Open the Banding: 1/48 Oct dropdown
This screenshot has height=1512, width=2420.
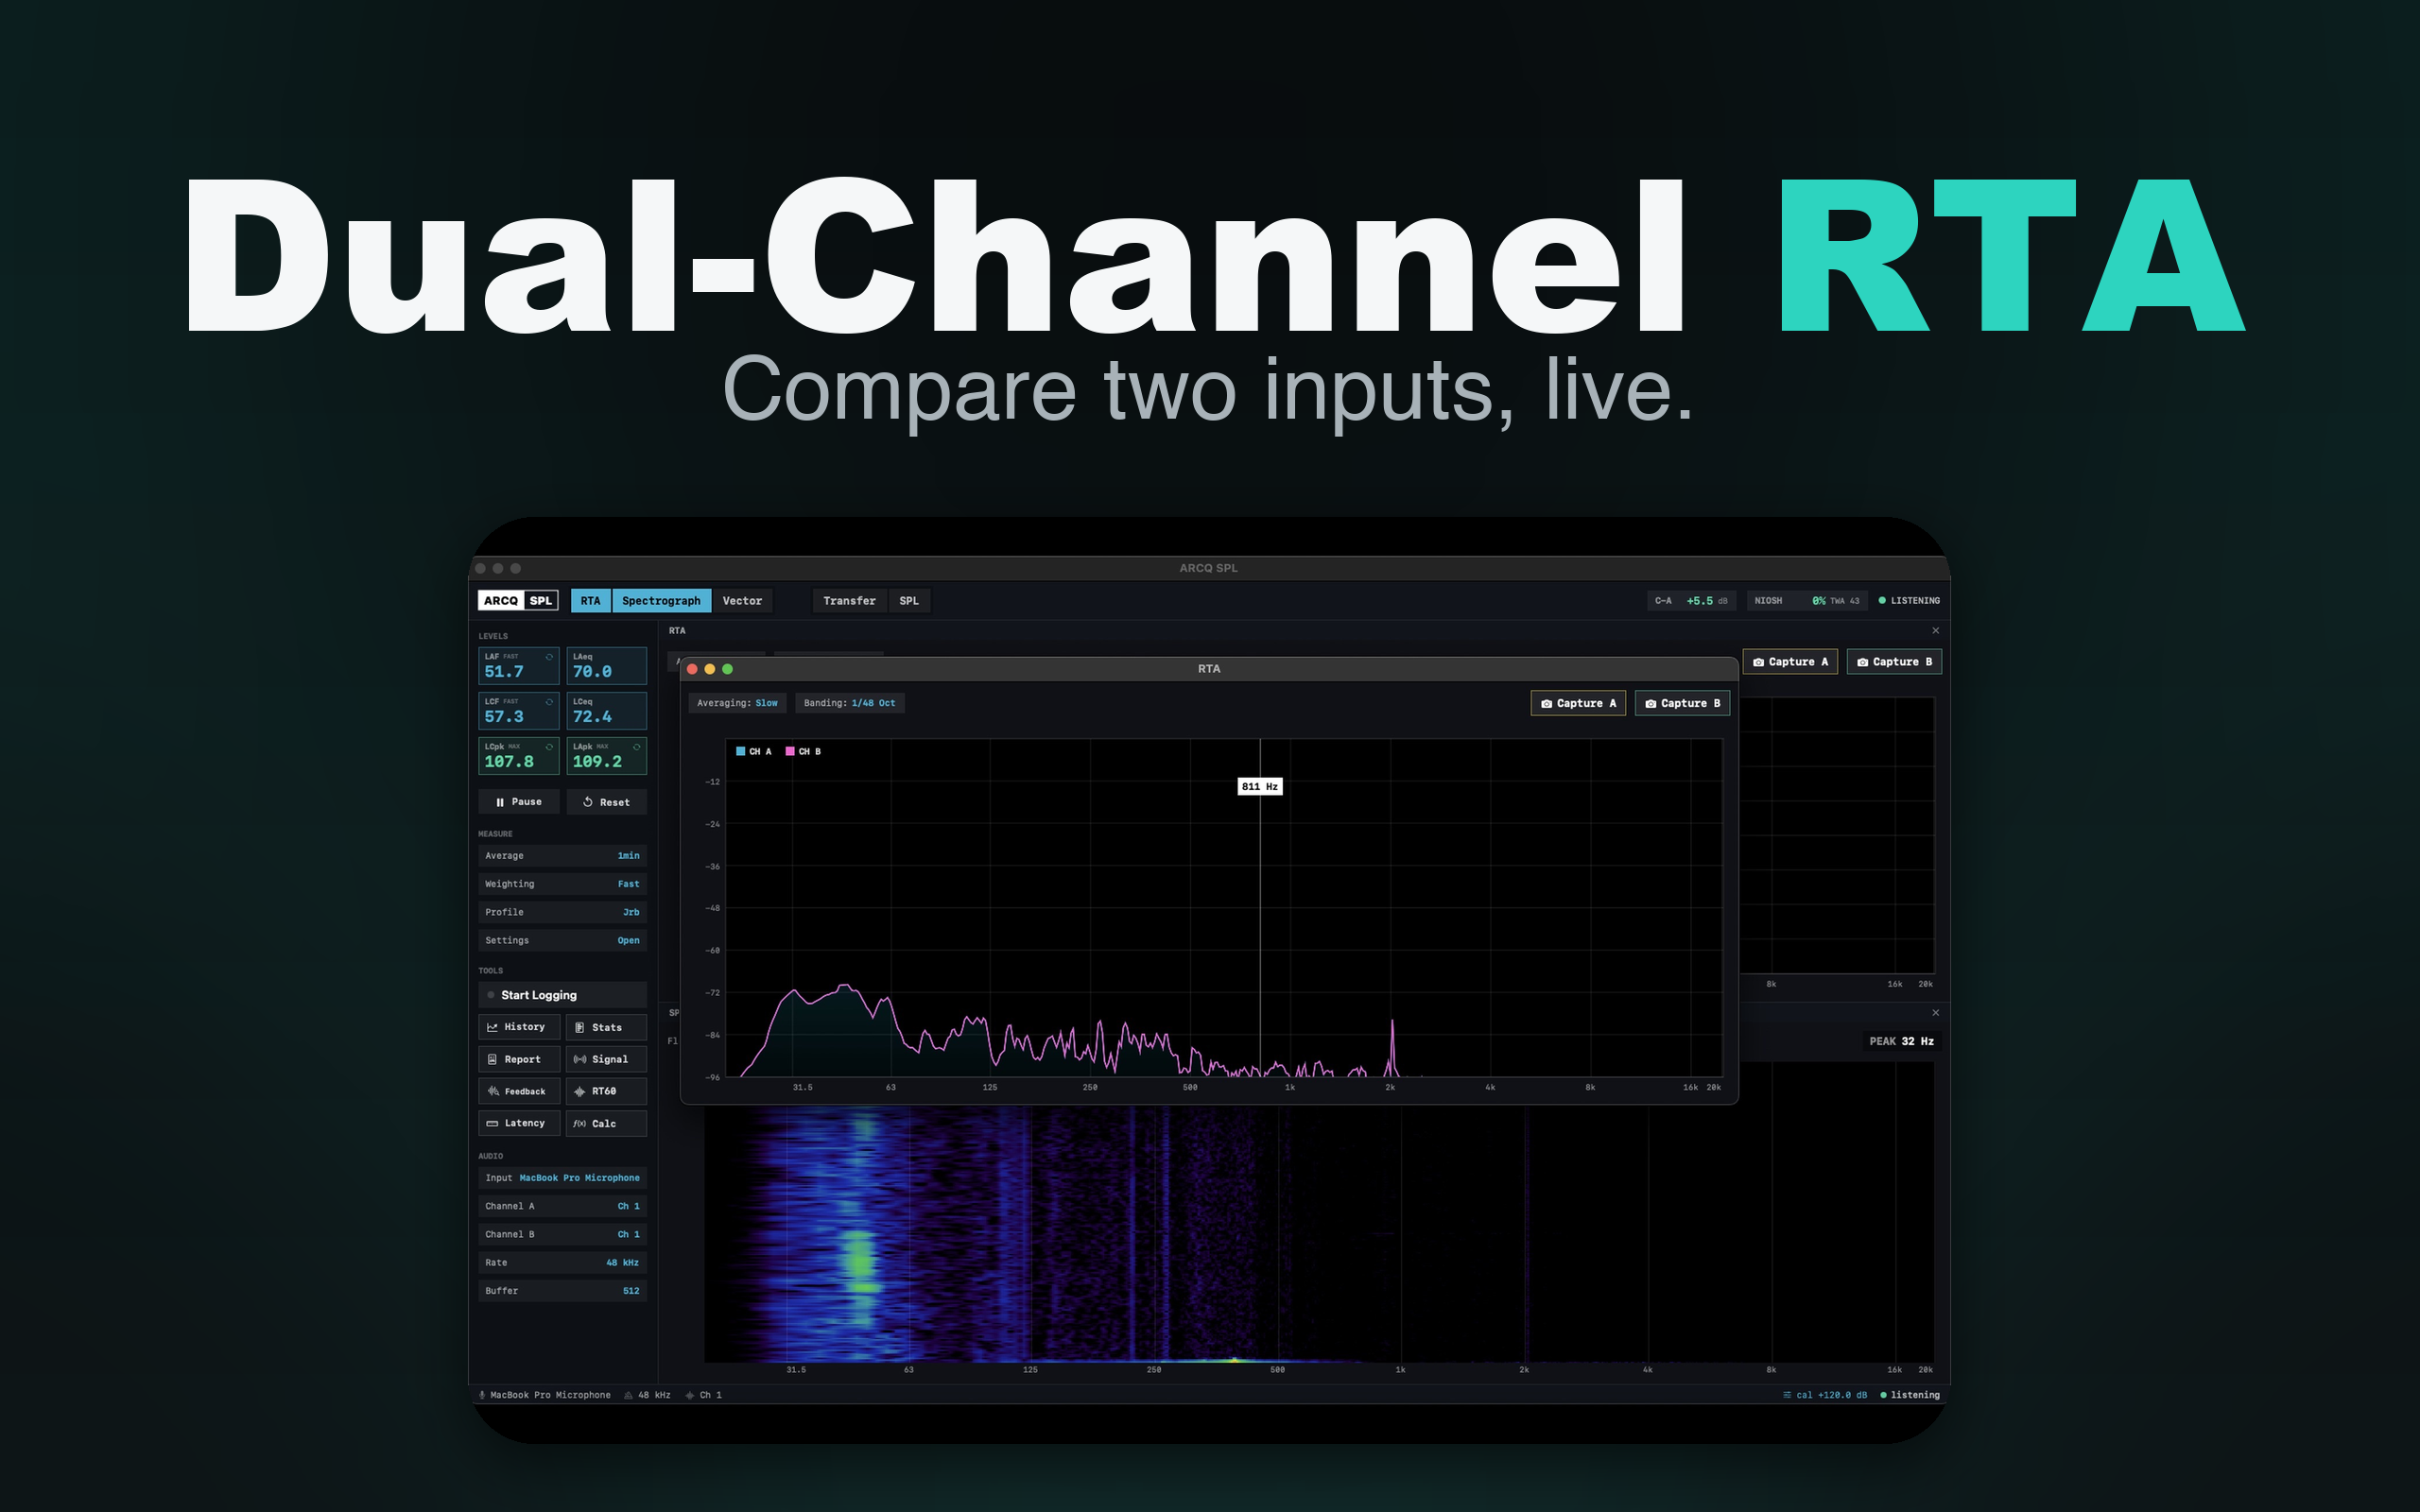(850, 703)
